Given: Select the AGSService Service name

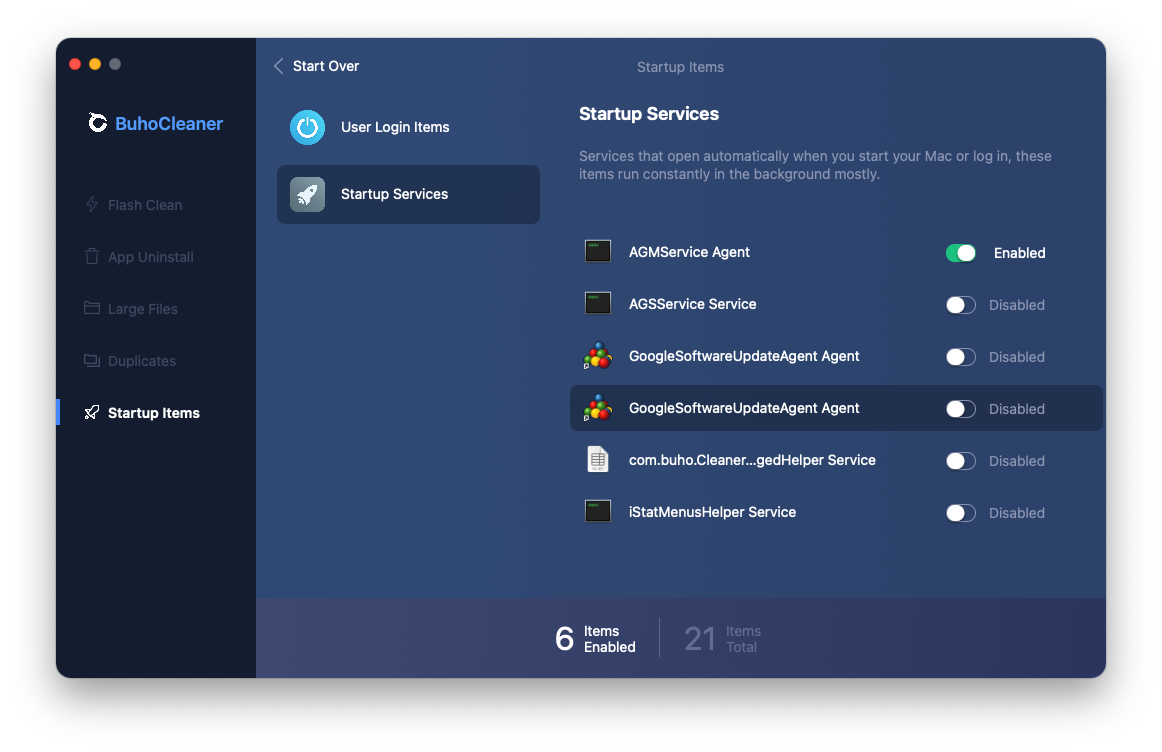Looking at the screenshot, I should tap(692, 304).
